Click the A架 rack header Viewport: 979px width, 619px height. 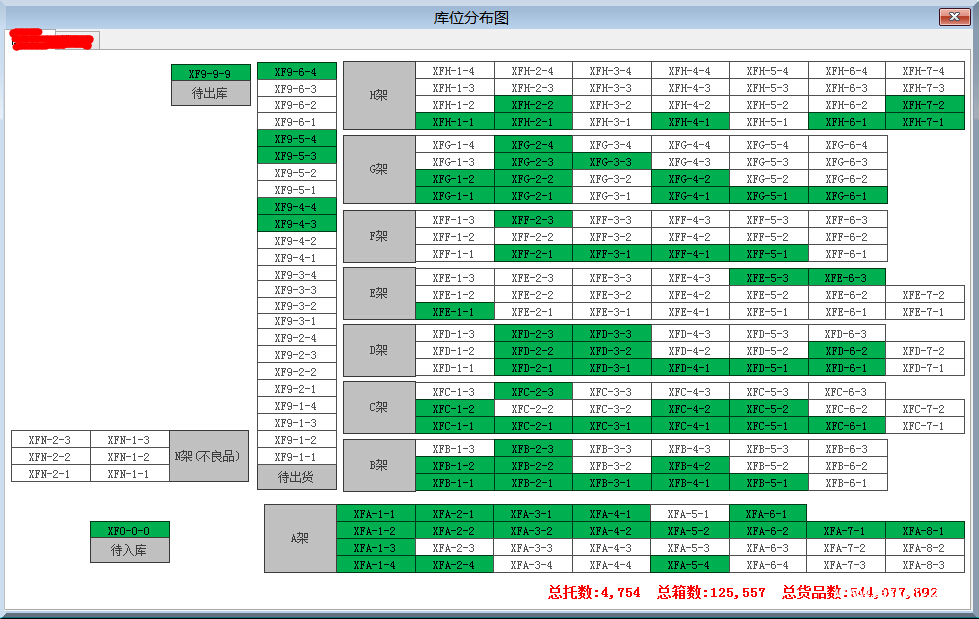point(300,538)
